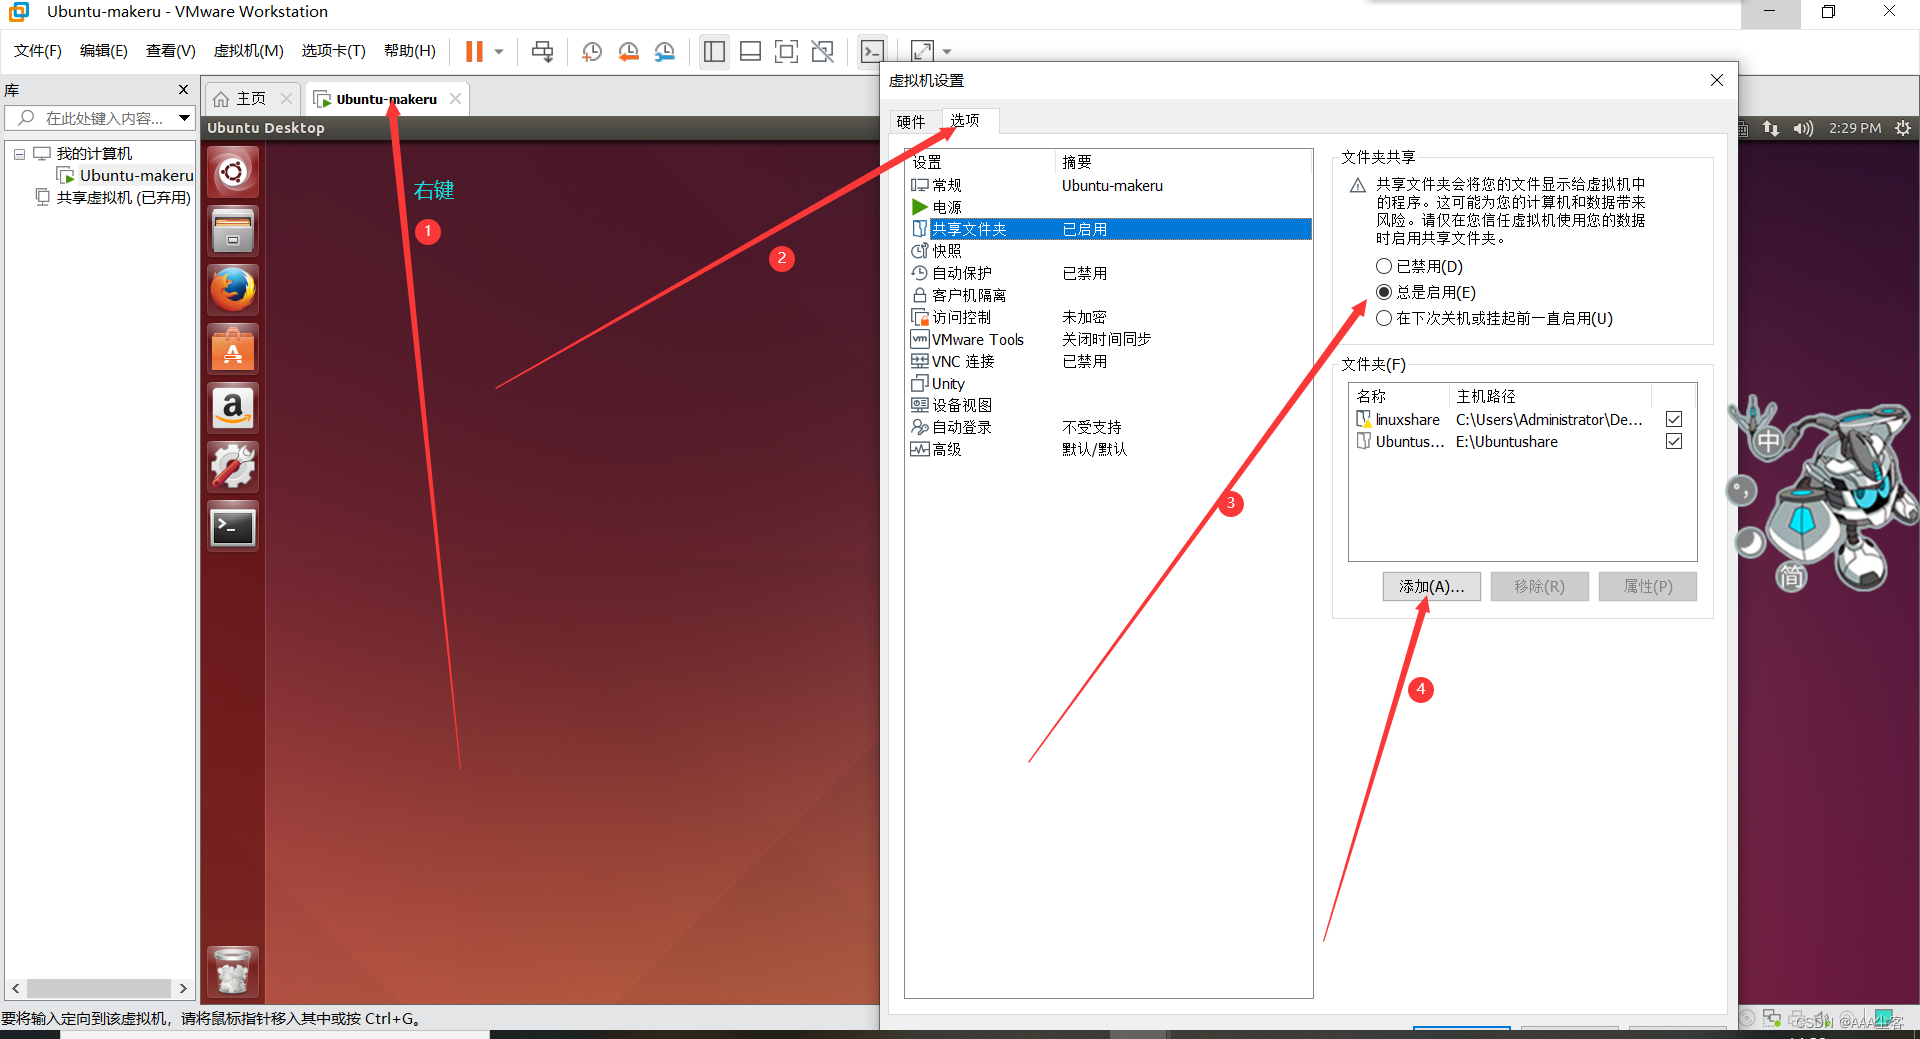The height and width of the screenshot is (1039, 1920).
Task: Open the Trash in Ubuntu dock
Action: point(233,971)
